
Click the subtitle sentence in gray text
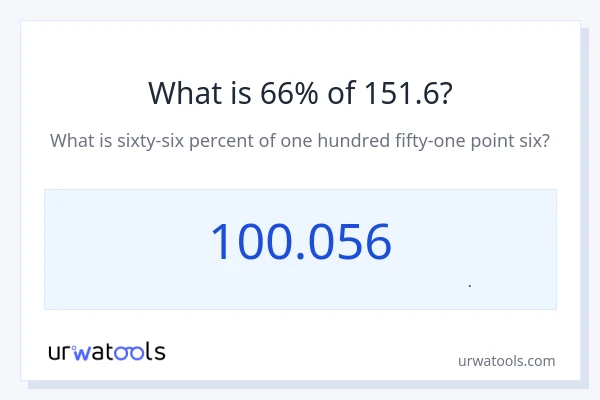point(300,141)
